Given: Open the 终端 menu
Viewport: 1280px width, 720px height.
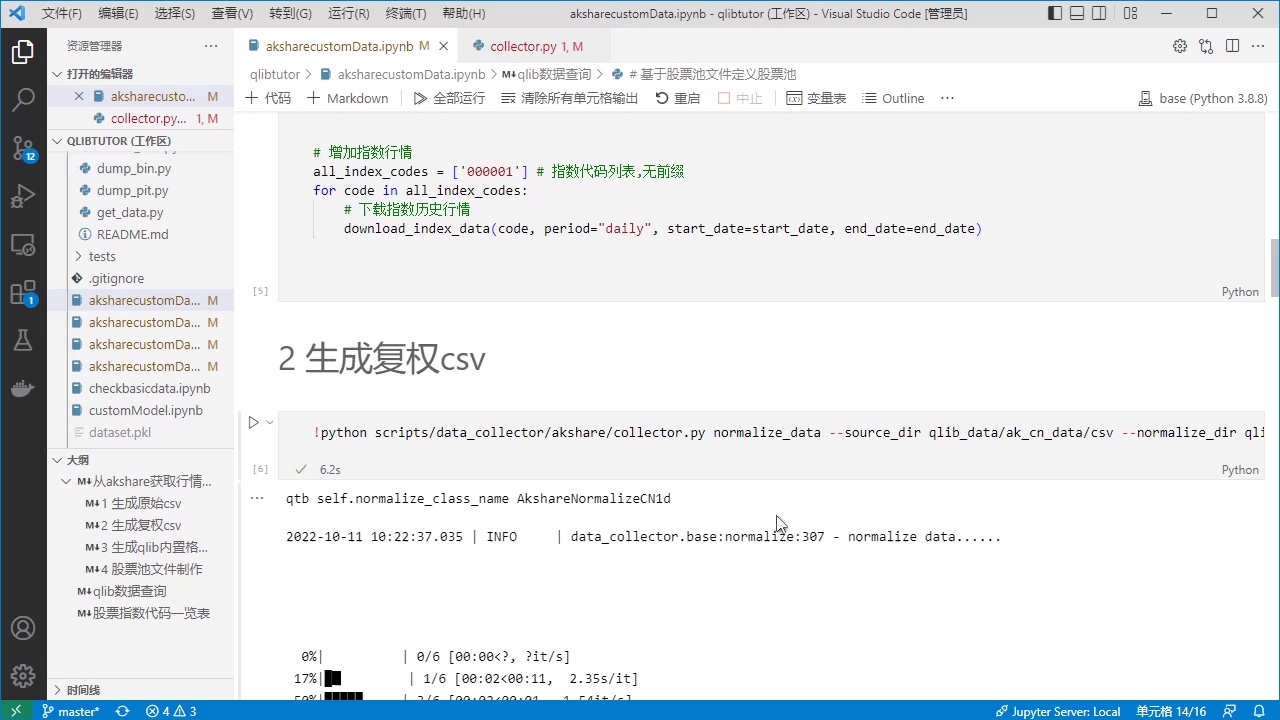Looking at the screenshot, I should point(406,13).
